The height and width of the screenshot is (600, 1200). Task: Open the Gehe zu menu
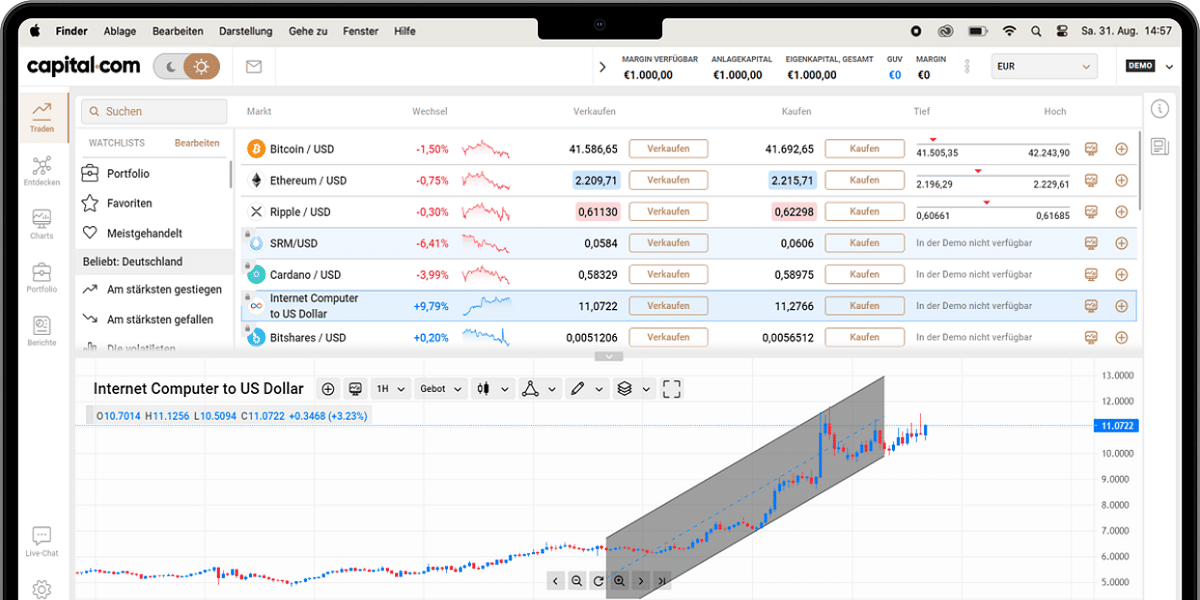click(x=308, y=31)
